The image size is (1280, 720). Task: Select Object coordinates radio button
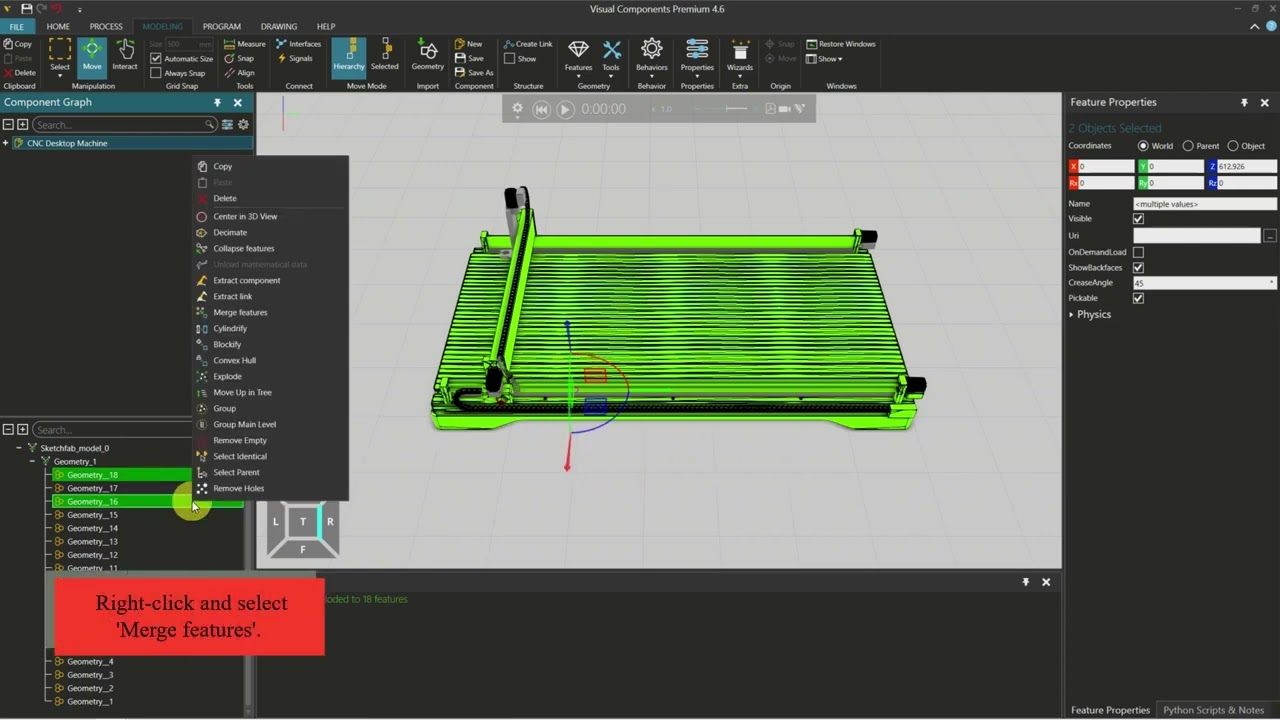(x=1233, y=146)
